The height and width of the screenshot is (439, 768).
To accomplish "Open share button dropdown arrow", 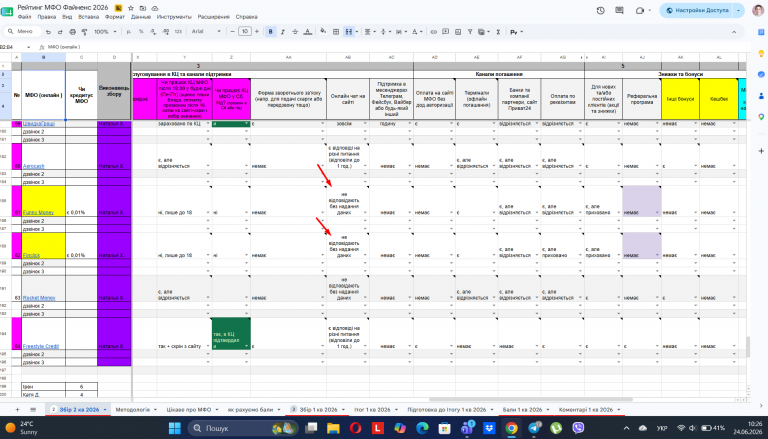I will coord(739,10).
